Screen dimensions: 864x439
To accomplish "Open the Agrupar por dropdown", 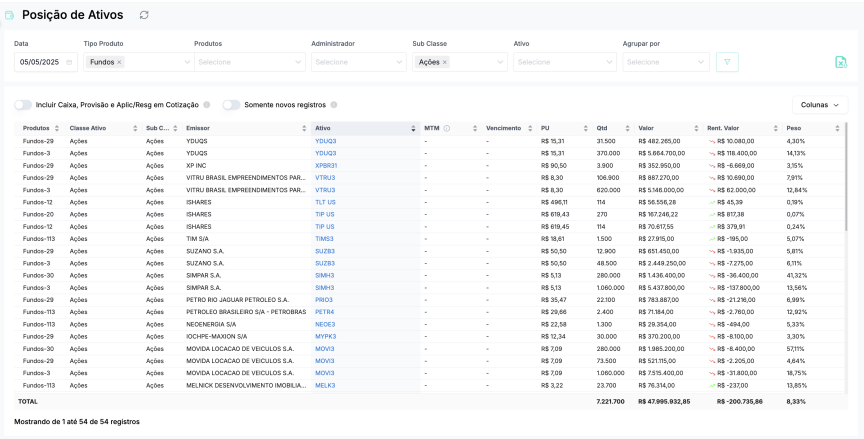I will (666, 62).
